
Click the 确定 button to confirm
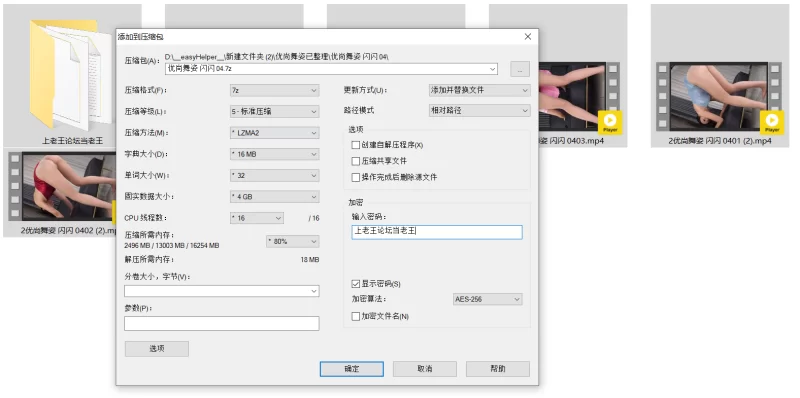pos(352,369)
